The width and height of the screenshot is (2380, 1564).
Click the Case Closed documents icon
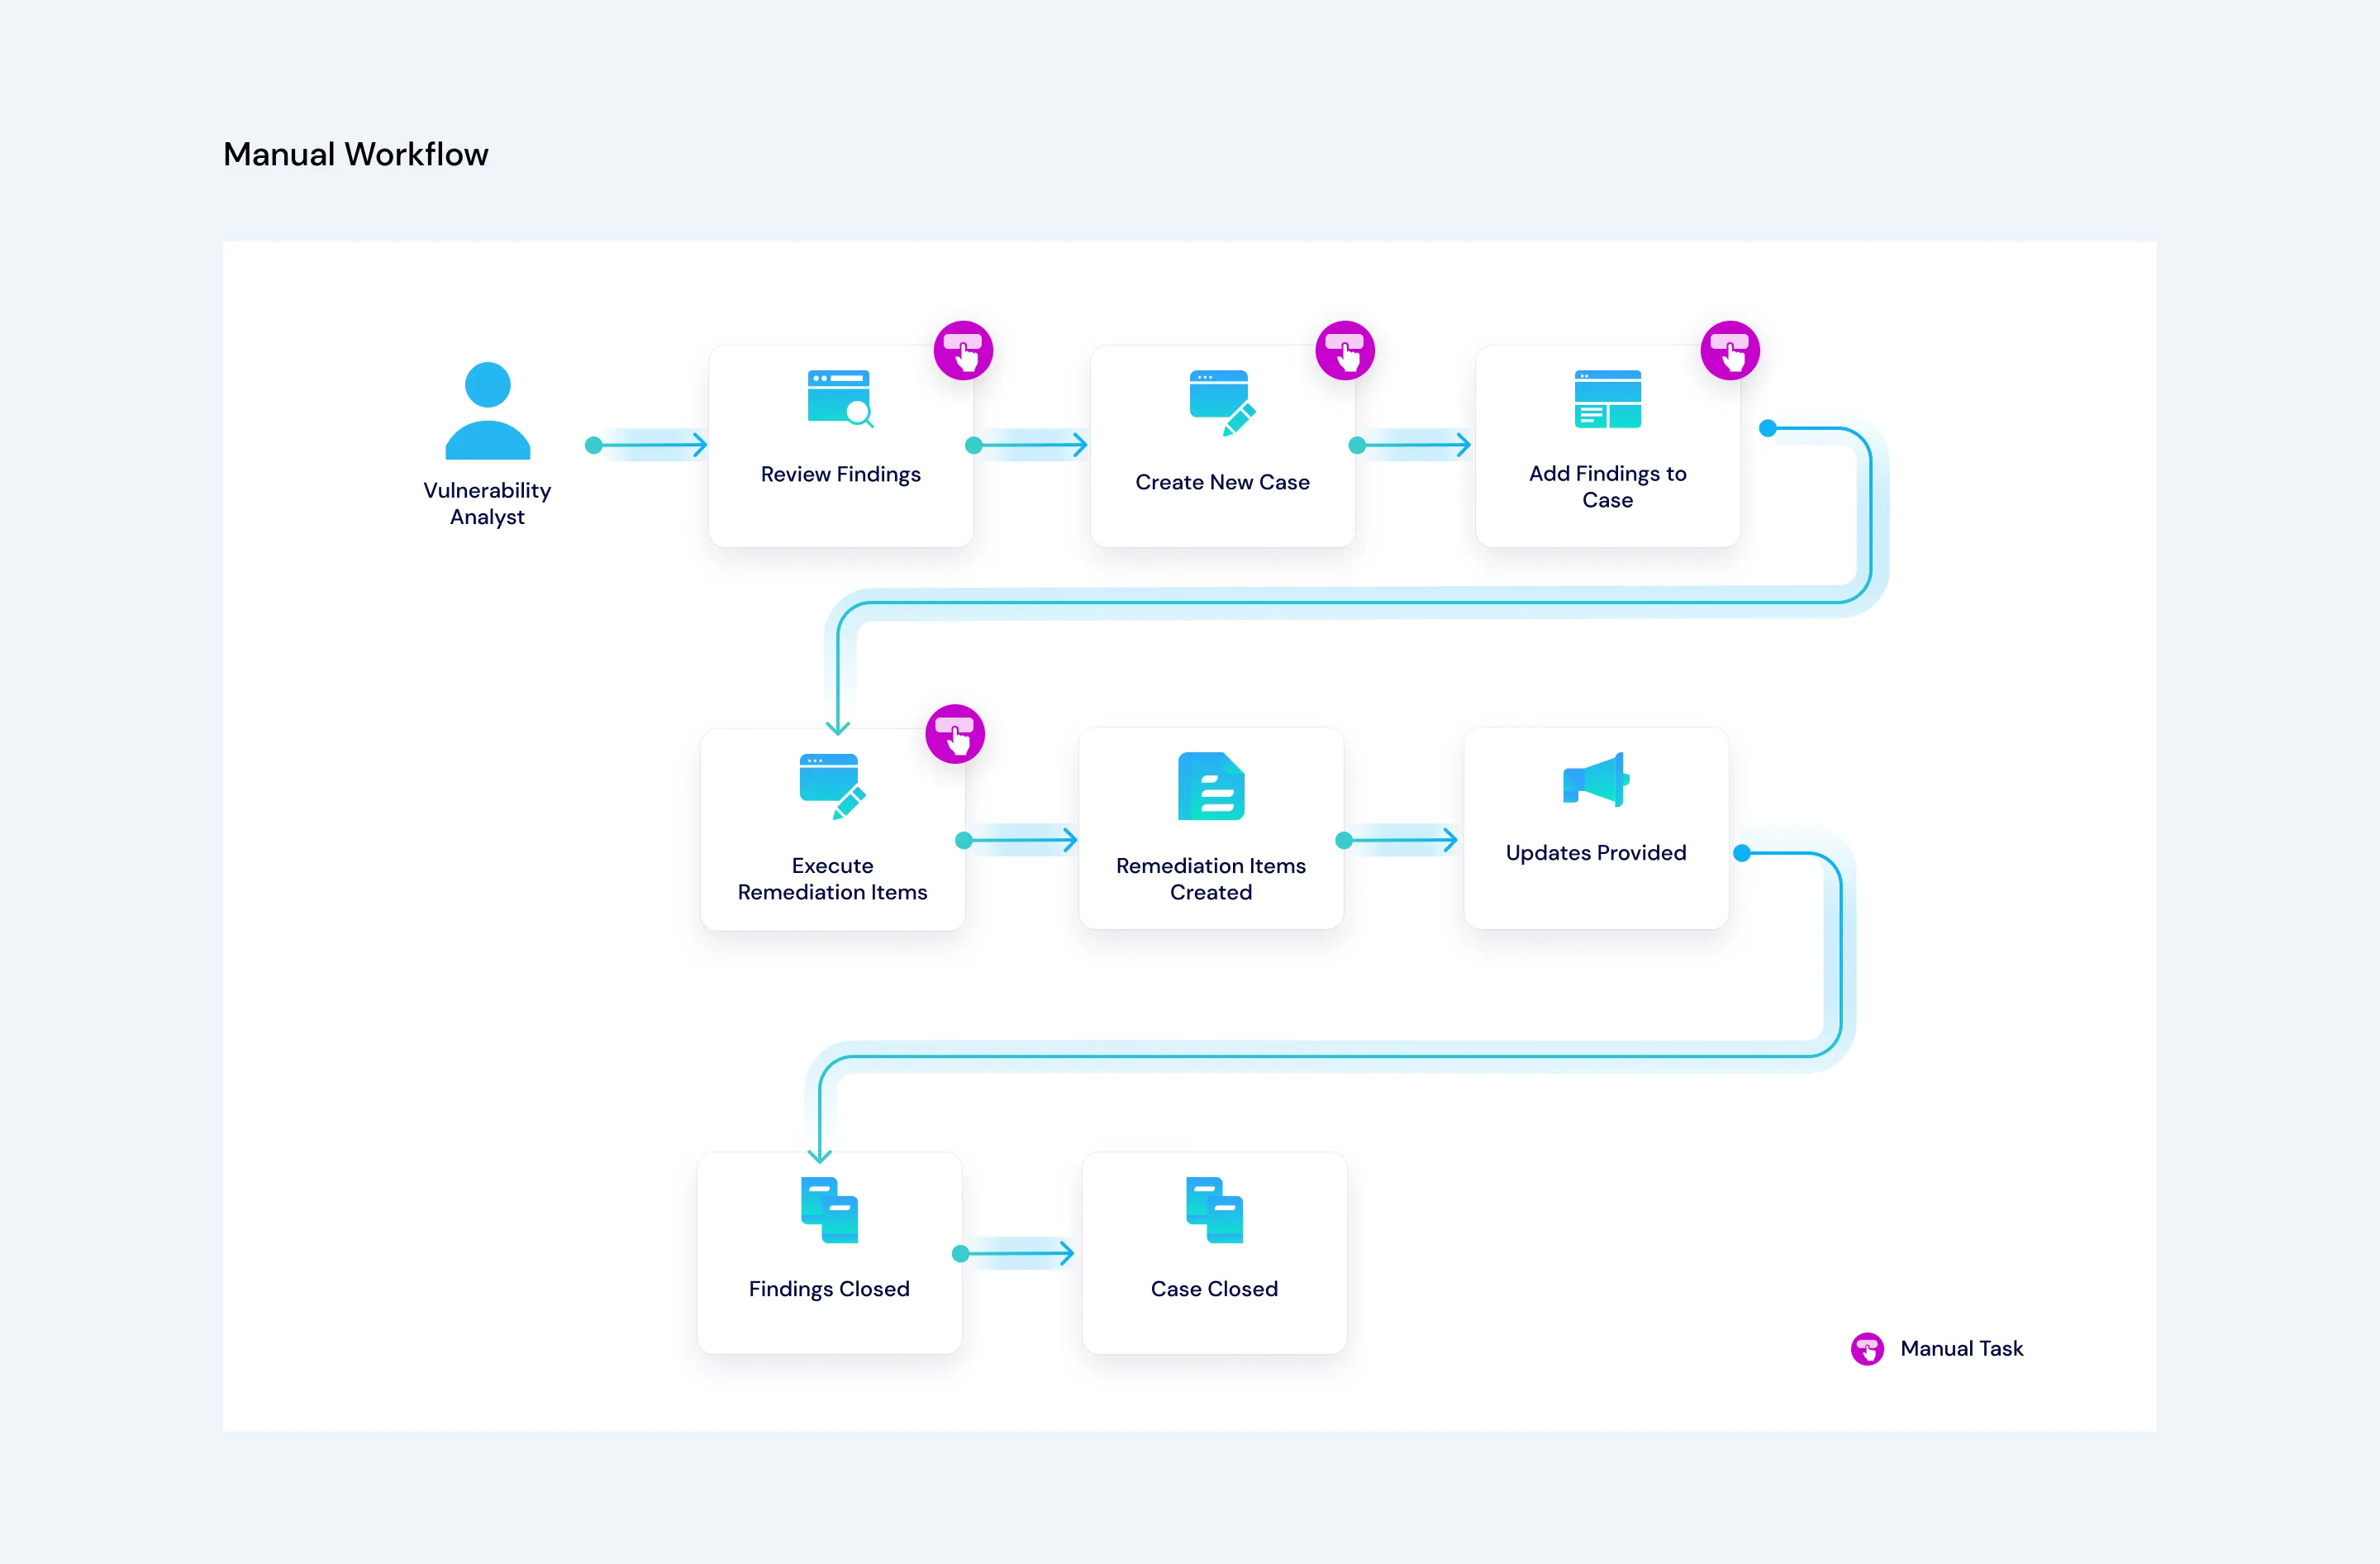pos(1214,1210)
